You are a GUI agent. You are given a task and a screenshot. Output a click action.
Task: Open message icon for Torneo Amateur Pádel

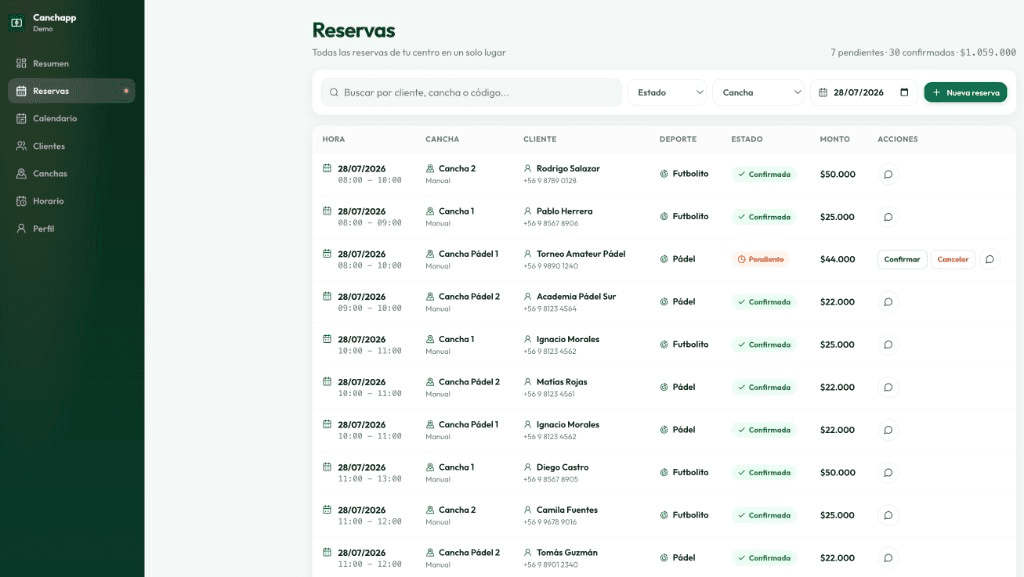coord(989,259)
